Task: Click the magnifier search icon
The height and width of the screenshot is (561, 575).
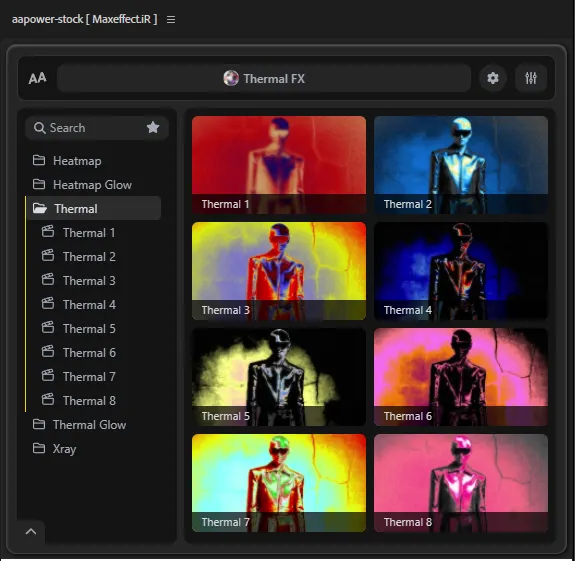Action: 40,128
